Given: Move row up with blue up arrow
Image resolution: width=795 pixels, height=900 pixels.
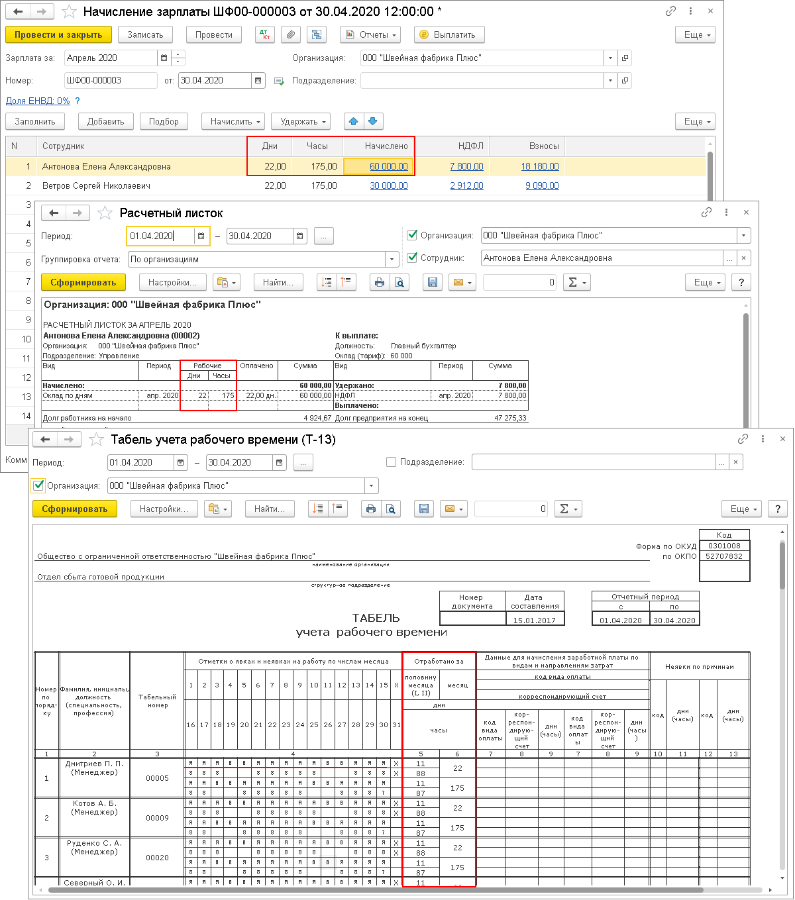Looking at the screenshot, I should tap(354, 121).
